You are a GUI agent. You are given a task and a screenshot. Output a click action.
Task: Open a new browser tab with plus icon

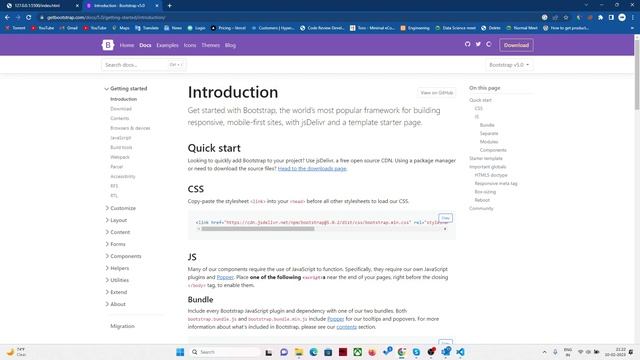point(169,6)
